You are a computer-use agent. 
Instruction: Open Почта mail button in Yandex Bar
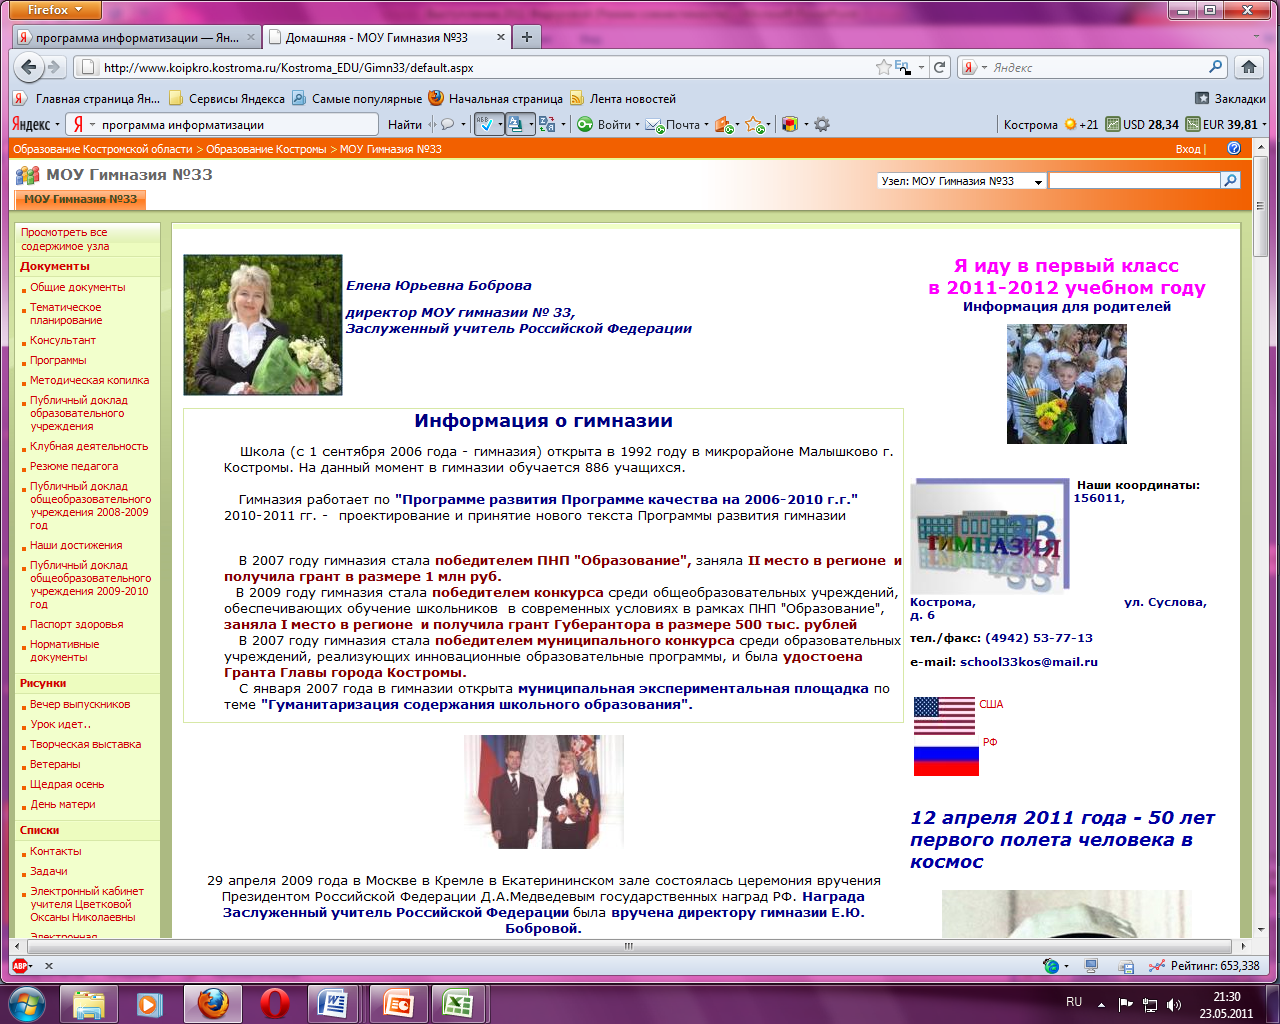(675, 124)
